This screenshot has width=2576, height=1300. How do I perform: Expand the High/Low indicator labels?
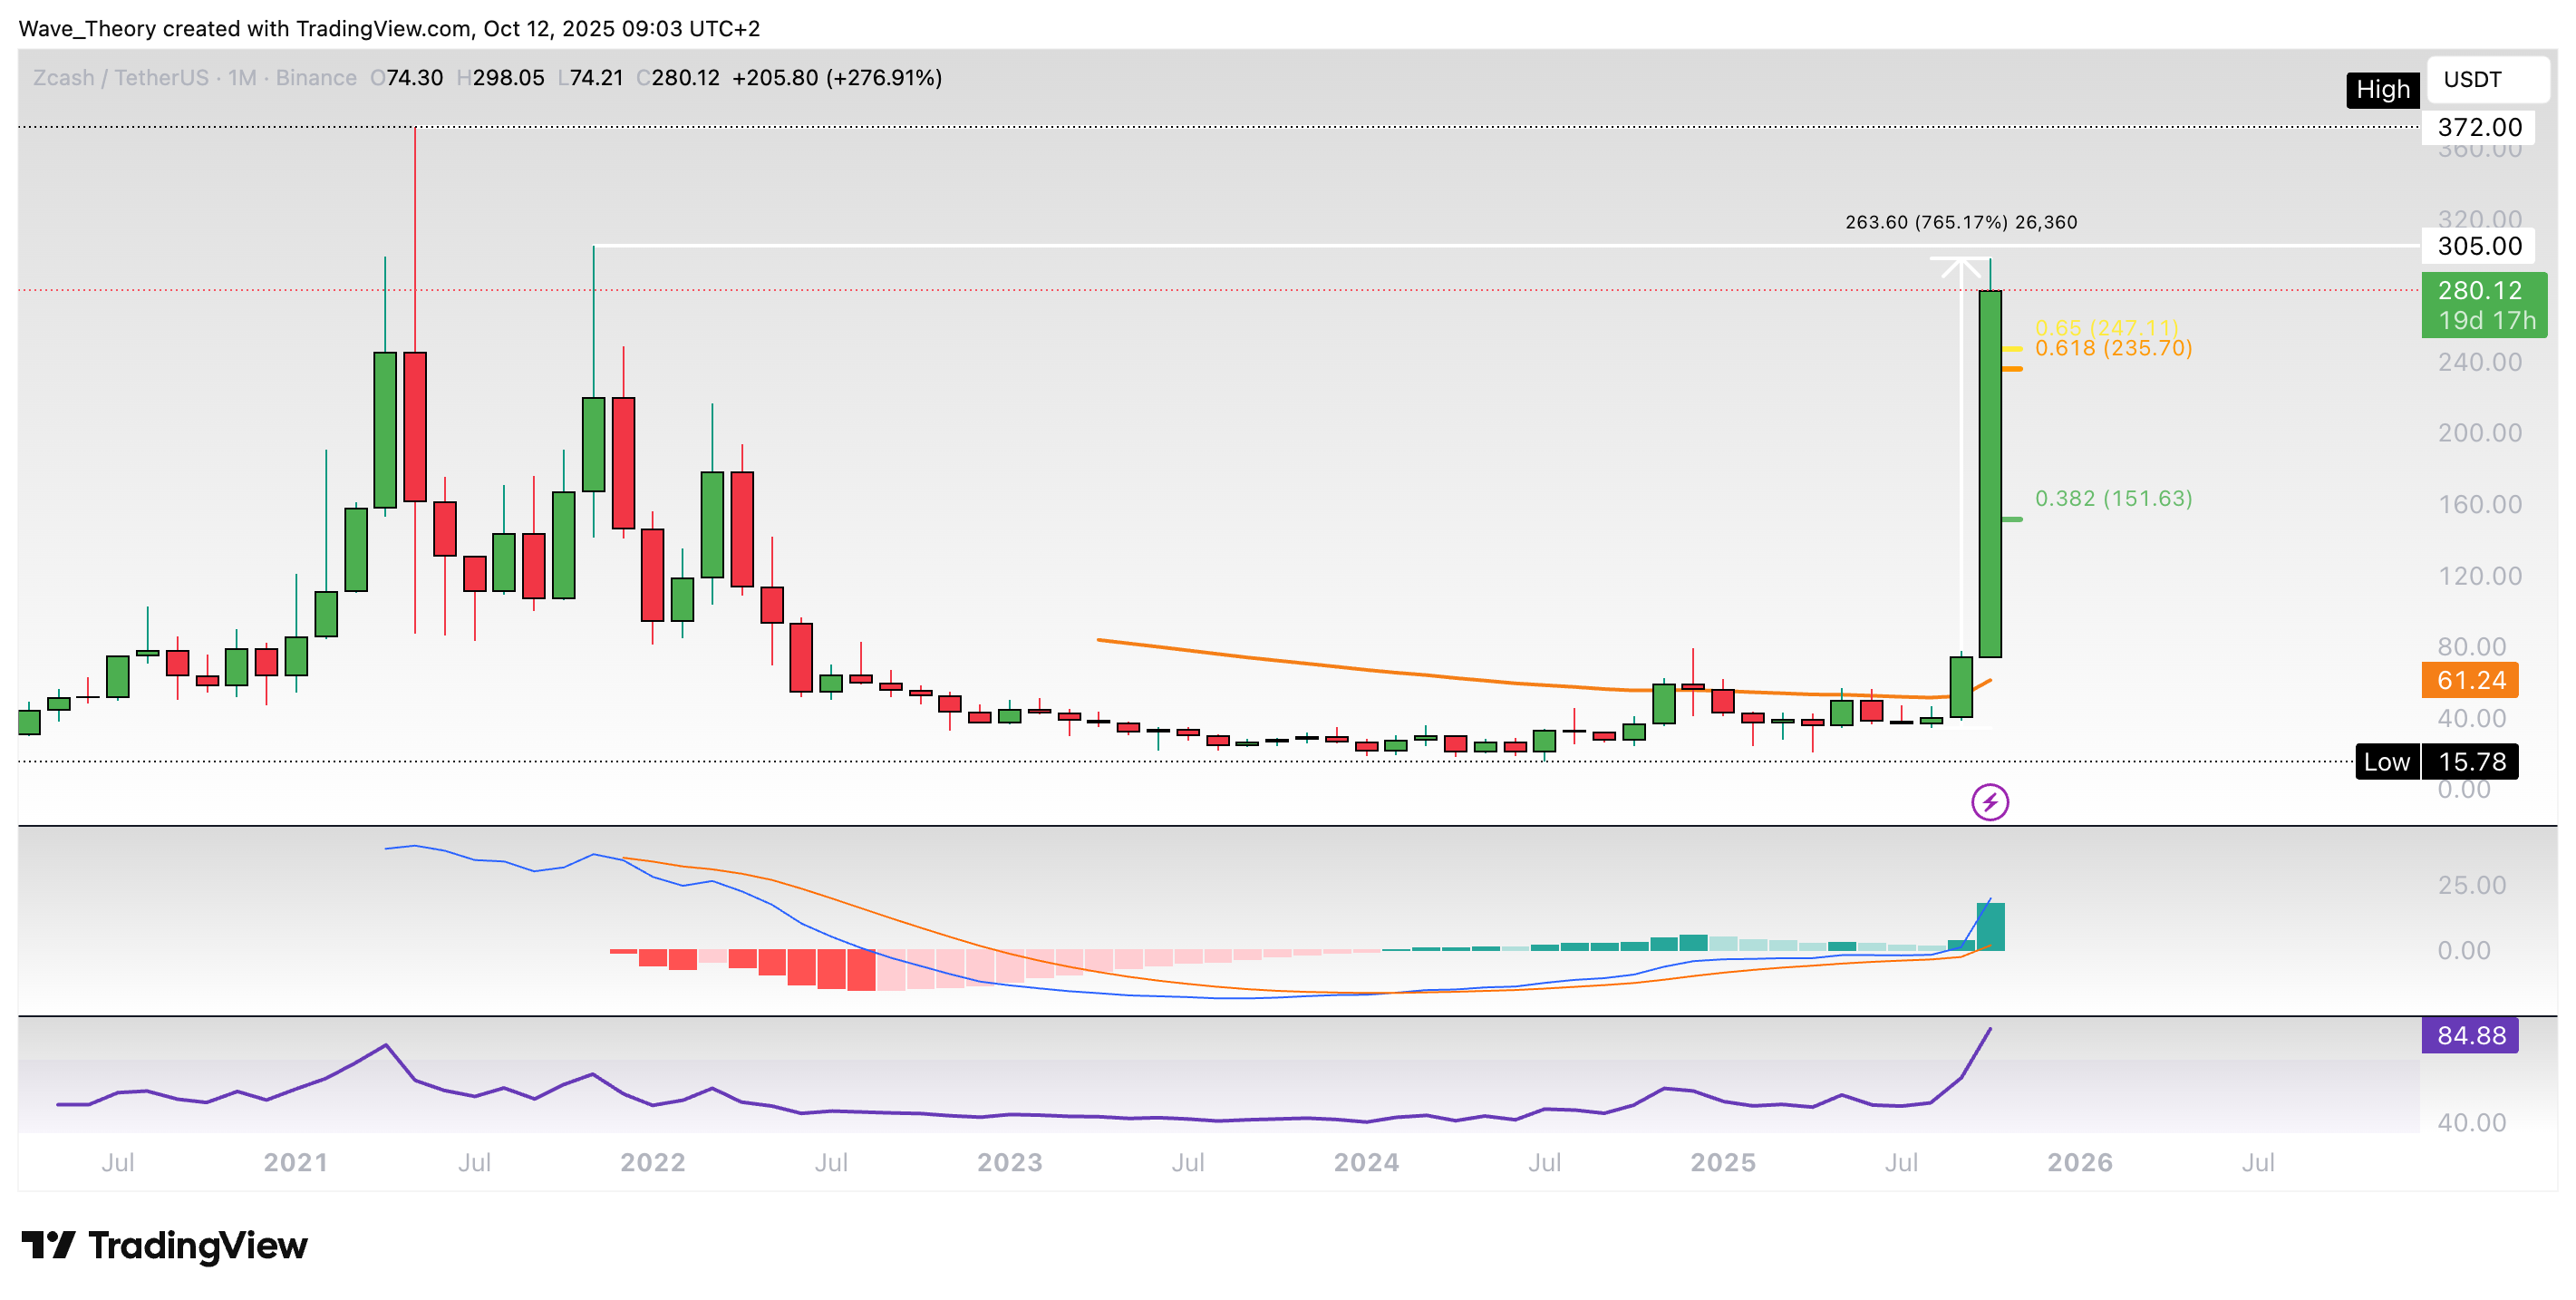pyautogui.click(x=2383, y=90)
